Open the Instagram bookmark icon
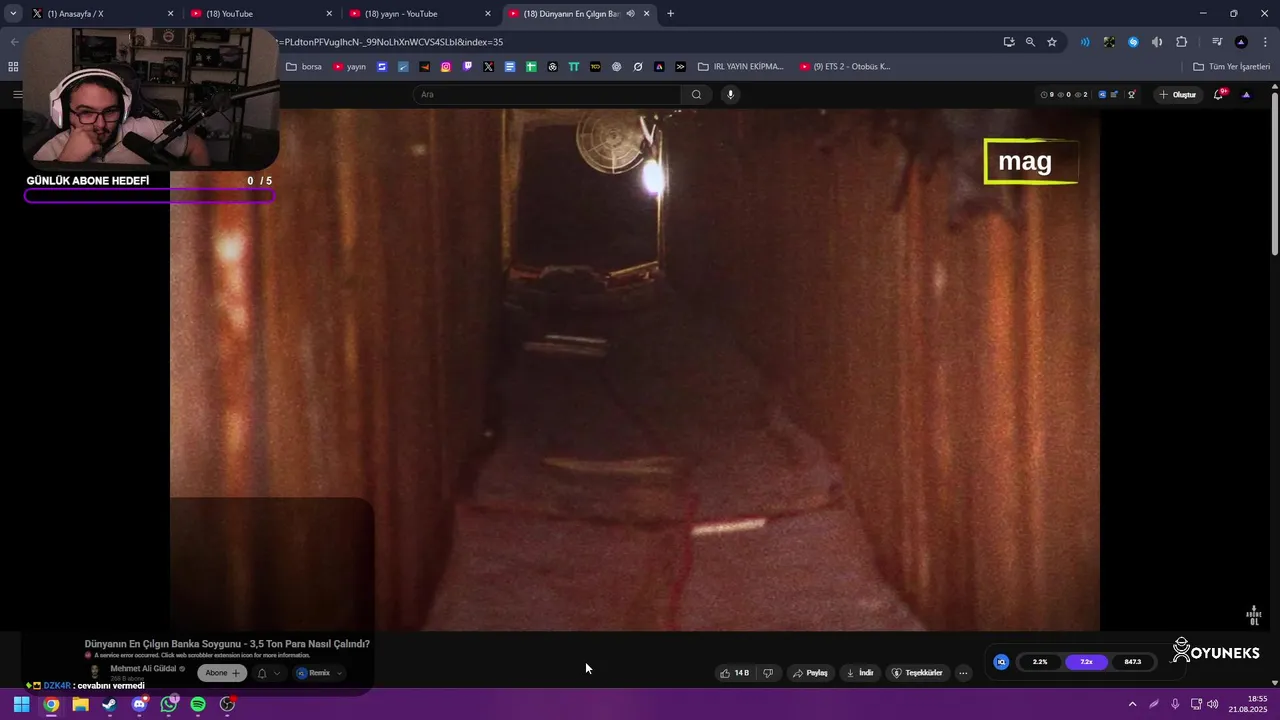This screenshot has height=720, width=1280. (446, 67)
